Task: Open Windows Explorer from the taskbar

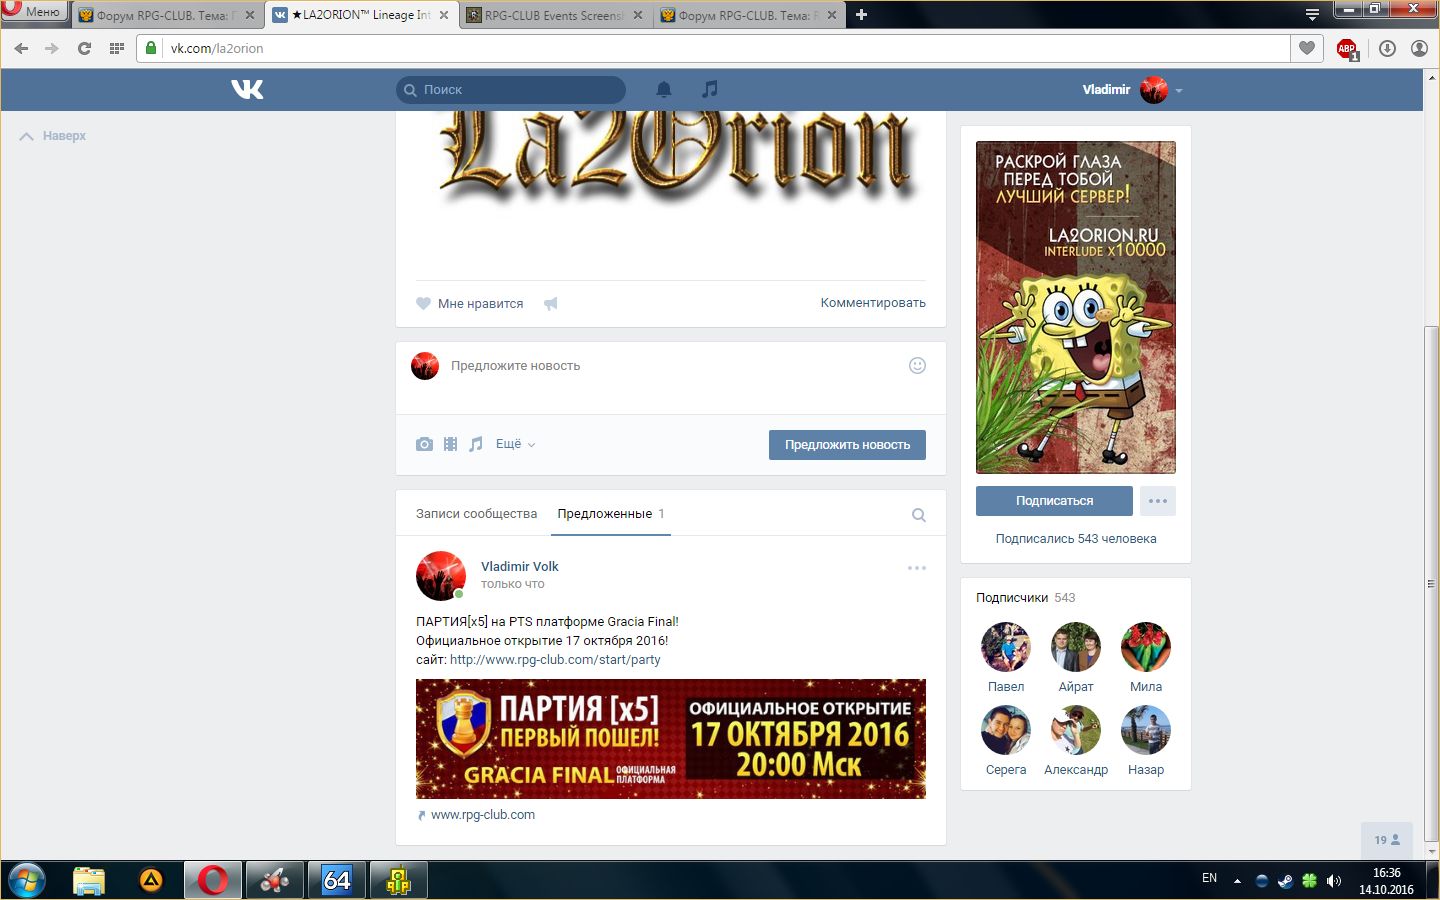Action: click(89, 880)
